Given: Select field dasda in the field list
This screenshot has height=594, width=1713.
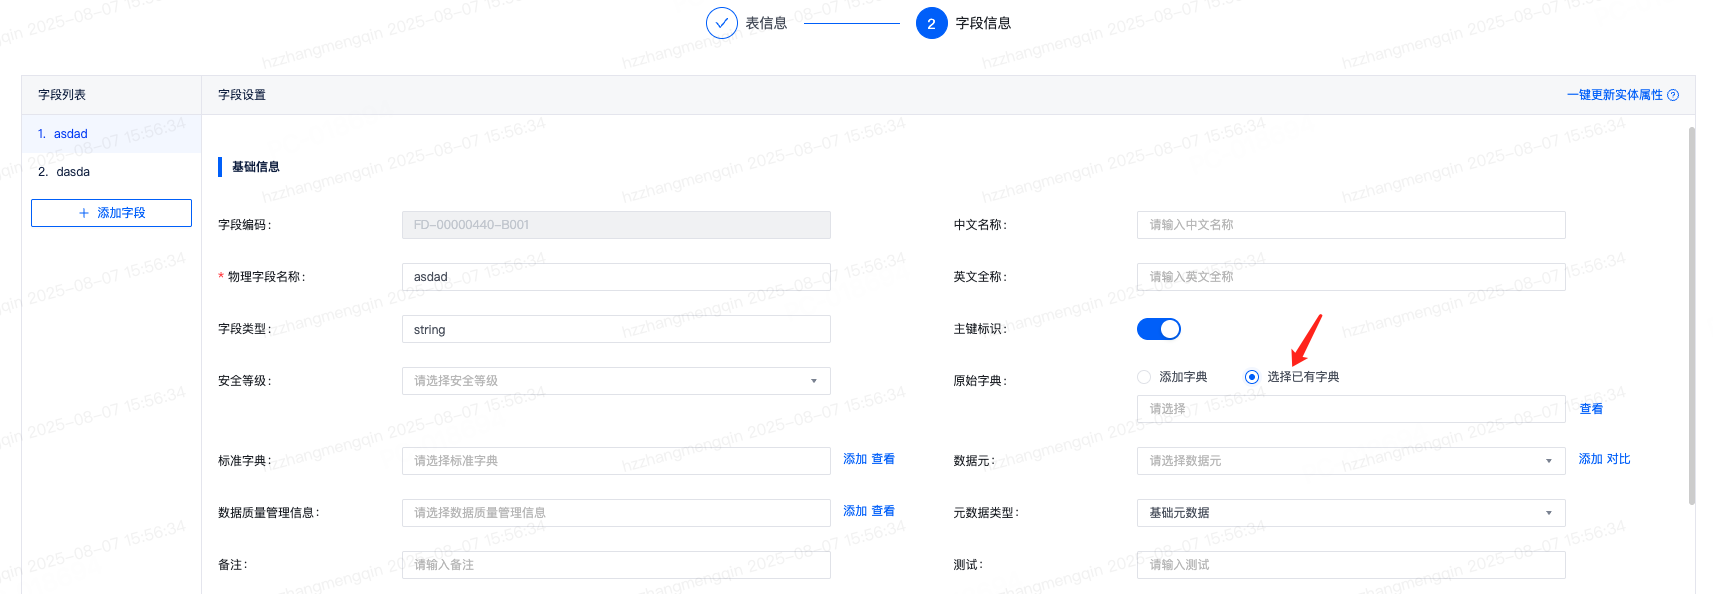Looking at the screenshot, I should coord(73,172).
